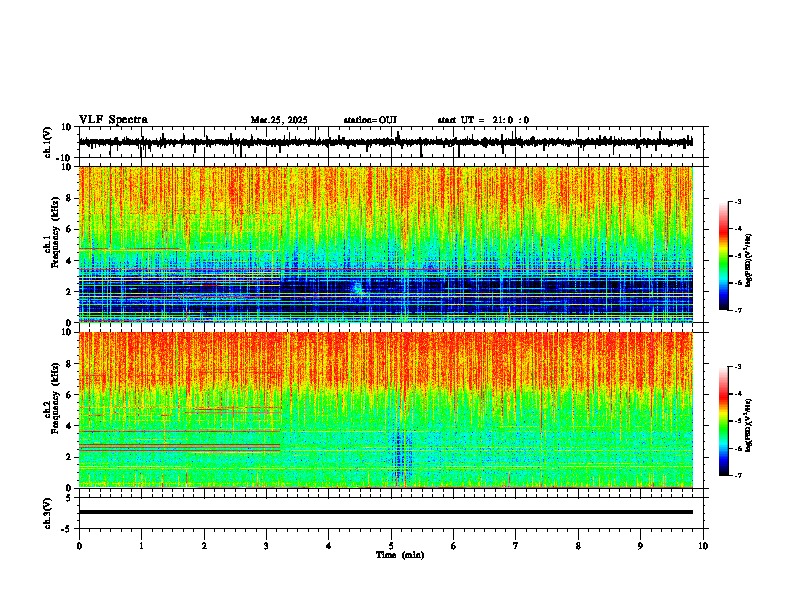Click the ch.1 colorbar log(PSD) unit label
The height and width of the screenshot is (612, 792).
click(749, 261)
